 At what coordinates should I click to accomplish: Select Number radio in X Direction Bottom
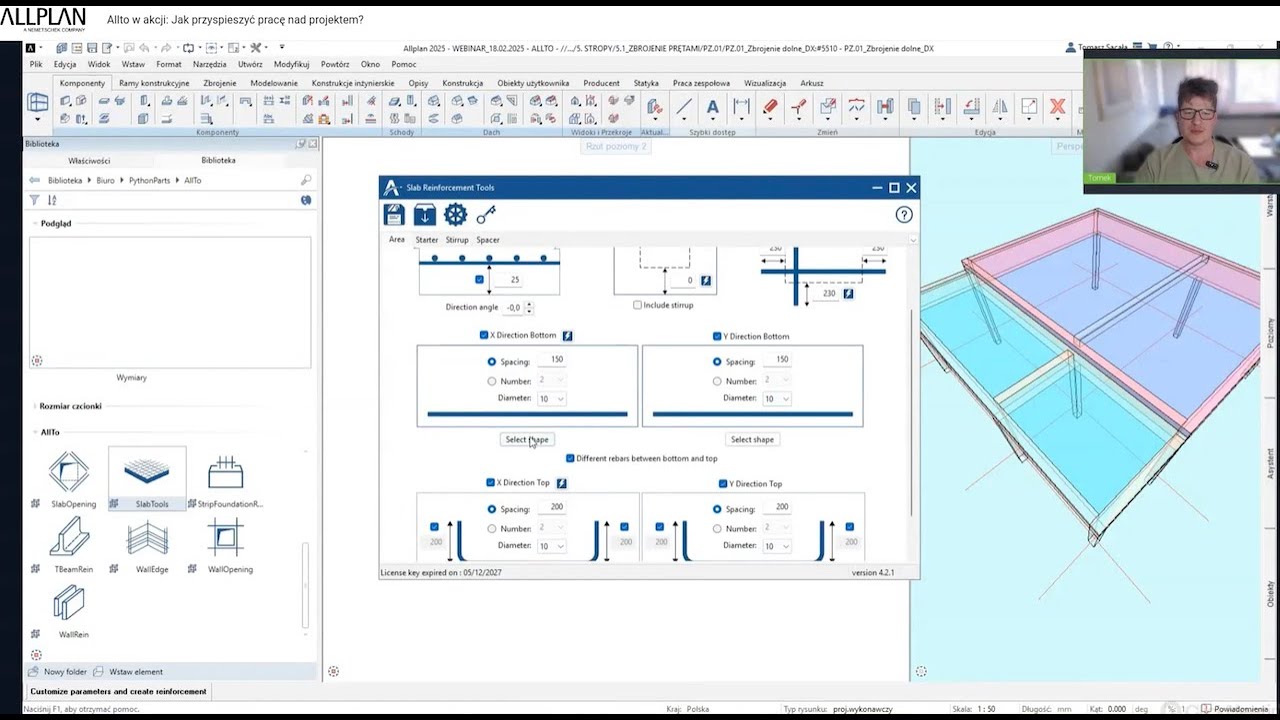click(x=492, y=381)
